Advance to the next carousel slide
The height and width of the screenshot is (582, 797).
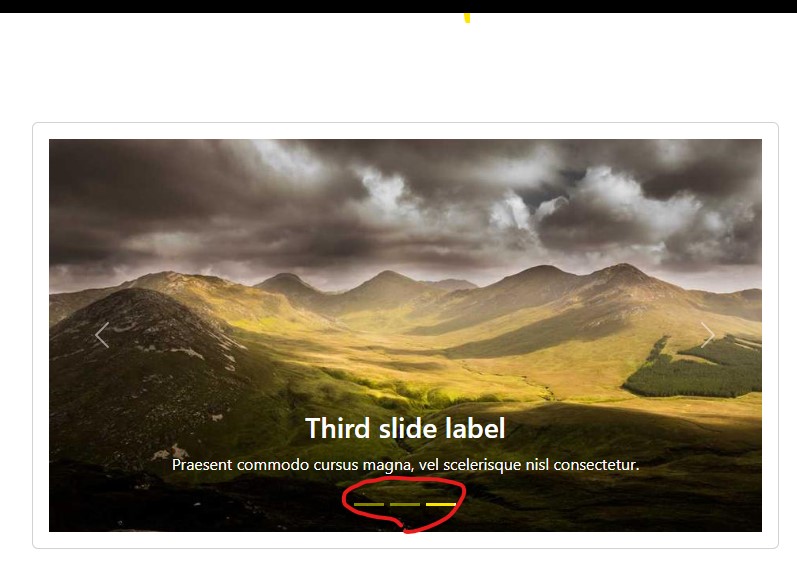tap(708, 335)
